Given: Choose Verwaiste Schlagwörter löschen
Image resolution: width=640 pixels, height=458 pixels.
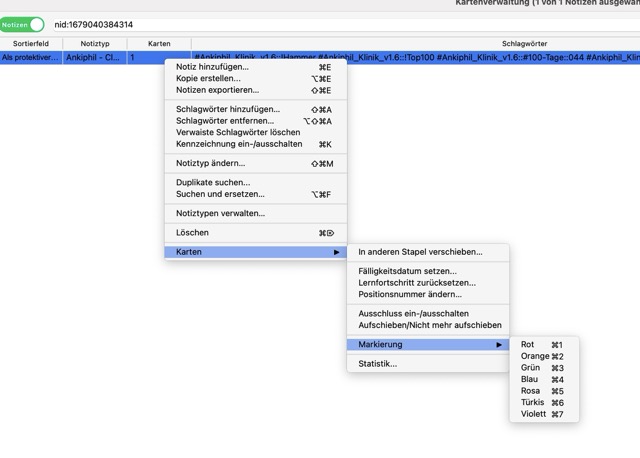Looking at the screenshot, I should tap(238, 132).
